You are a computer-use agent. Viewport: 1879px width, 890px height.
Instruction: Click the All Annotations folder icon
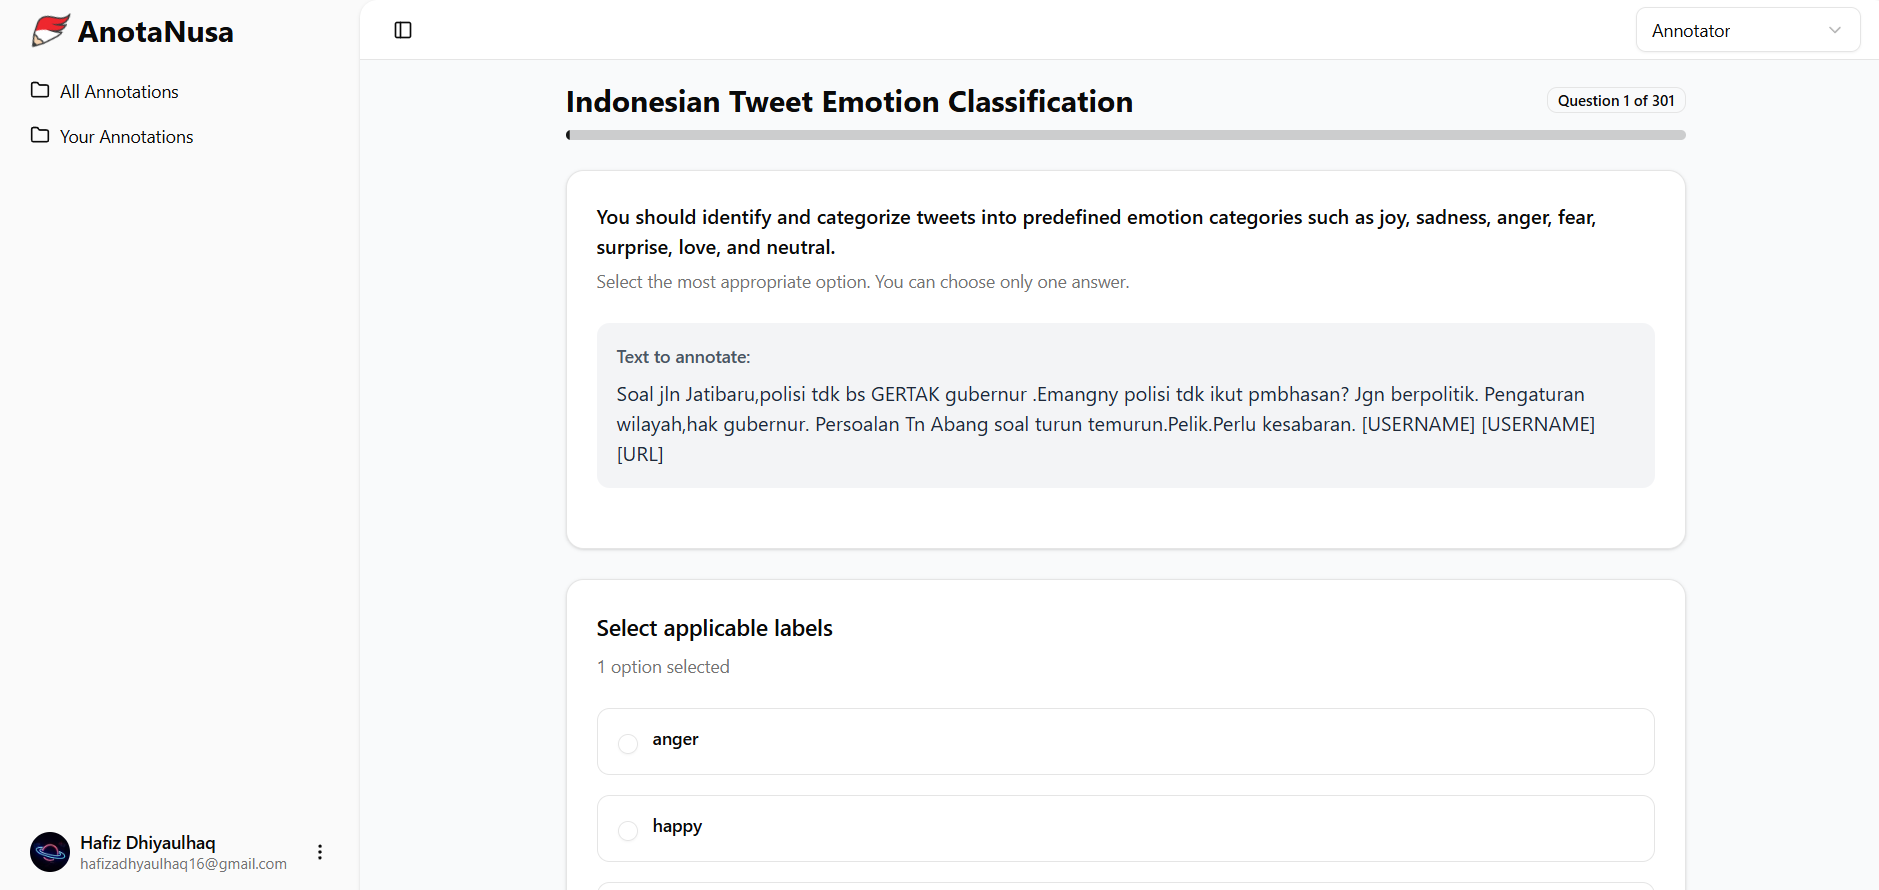click(40, 91)
